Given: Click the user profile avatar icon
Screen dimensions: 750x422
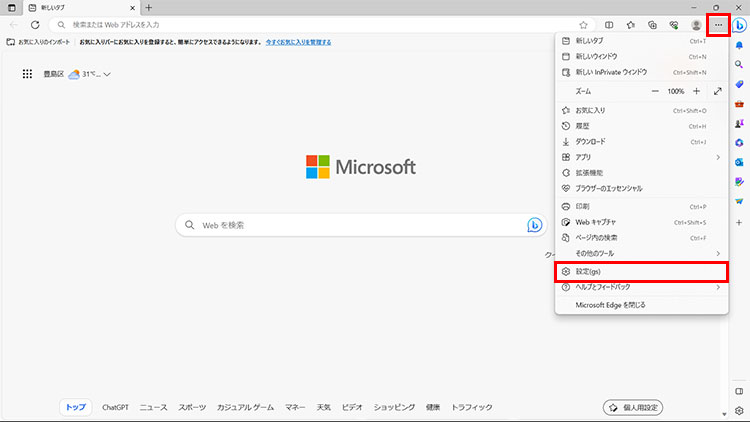Looking at the screenshot, I should click(x=696, y=24).
